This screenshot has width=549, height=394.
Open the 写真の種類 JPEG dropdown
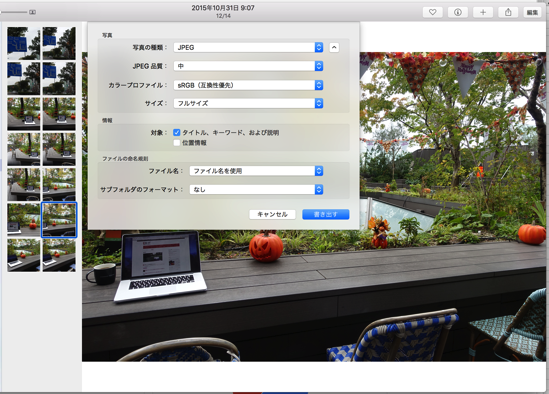tap(248, 47)
